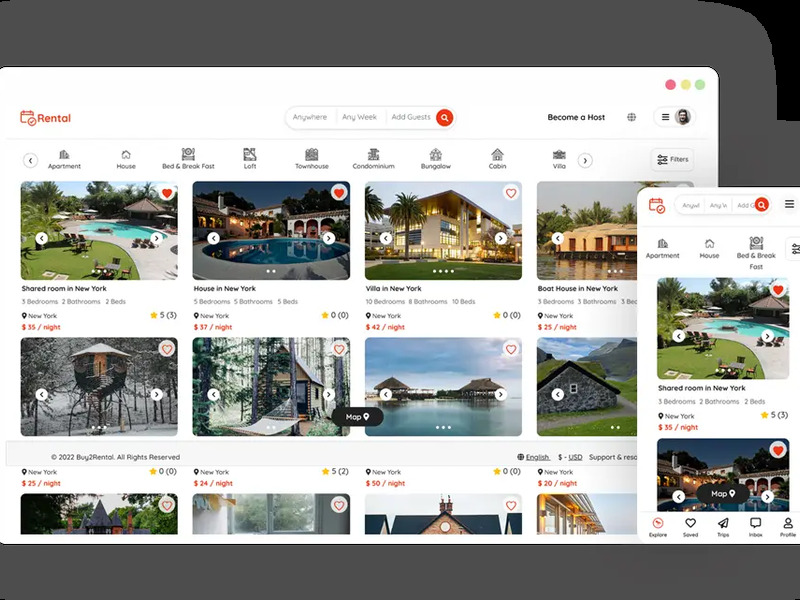
Task: Open the Filters button
Action: [x=672, y=159]
